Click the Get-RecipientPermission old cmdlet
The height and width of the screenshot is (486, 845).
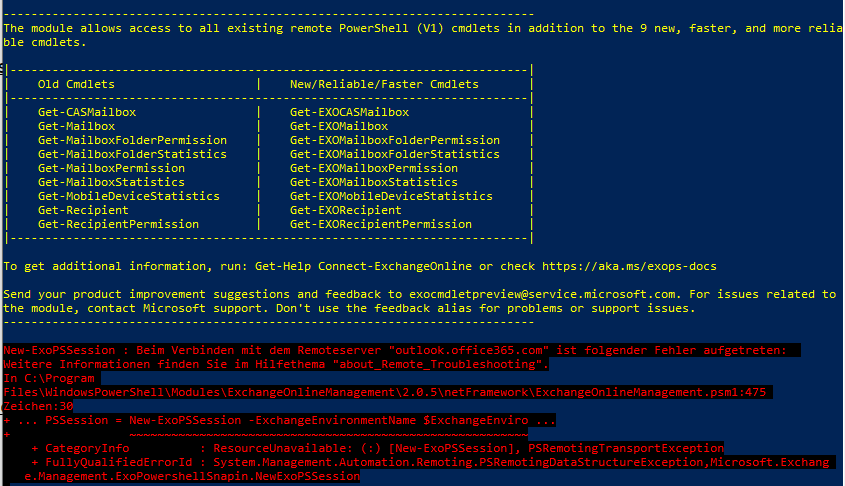(x=118, y=225)
